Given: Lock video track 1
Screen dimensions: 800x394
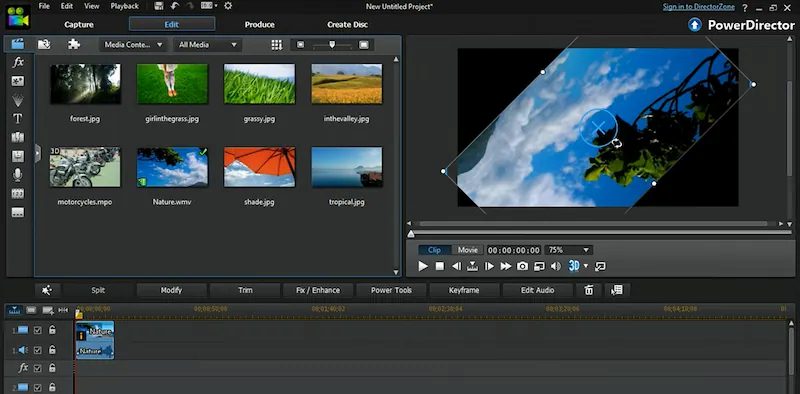Looking at the screenshot, I should (x=52, y=330).
